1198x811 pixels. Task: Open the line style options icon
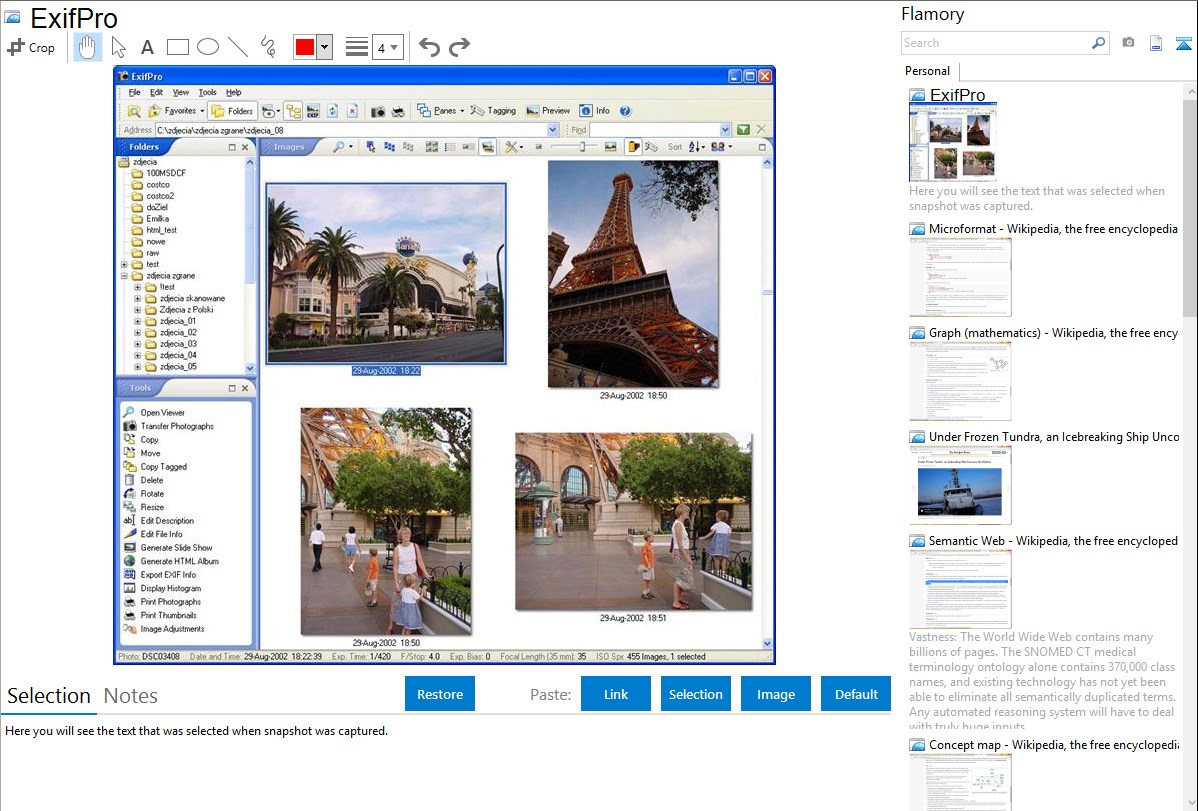(357, 47)
